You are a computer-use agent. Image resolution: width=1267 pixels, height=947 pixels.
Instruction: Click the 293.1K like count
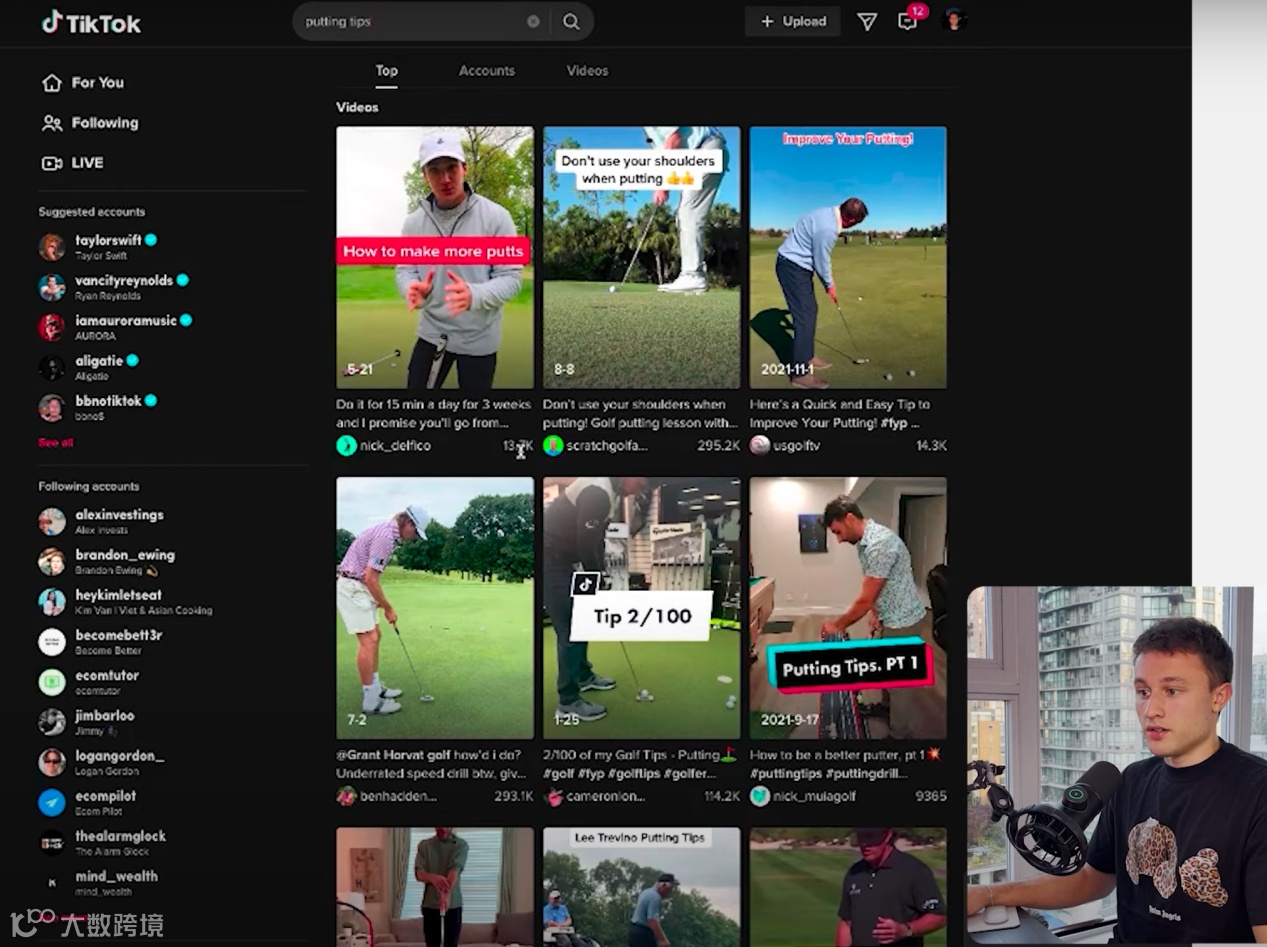[x=513, y=796]
